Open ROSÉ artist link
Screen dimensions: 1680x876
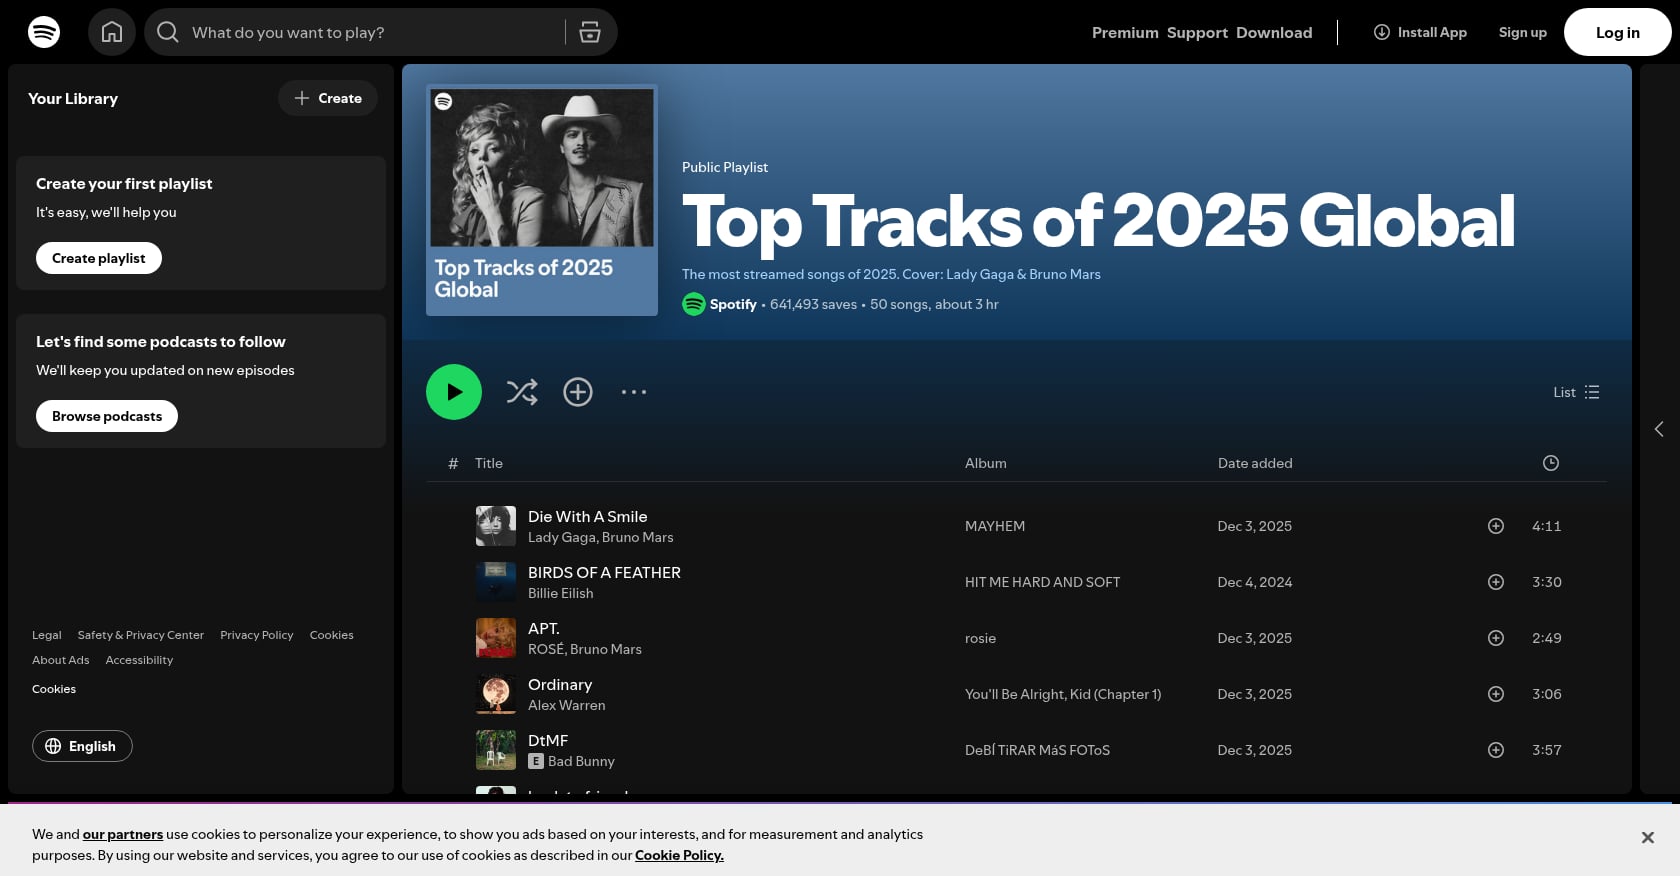click(546, 649)
